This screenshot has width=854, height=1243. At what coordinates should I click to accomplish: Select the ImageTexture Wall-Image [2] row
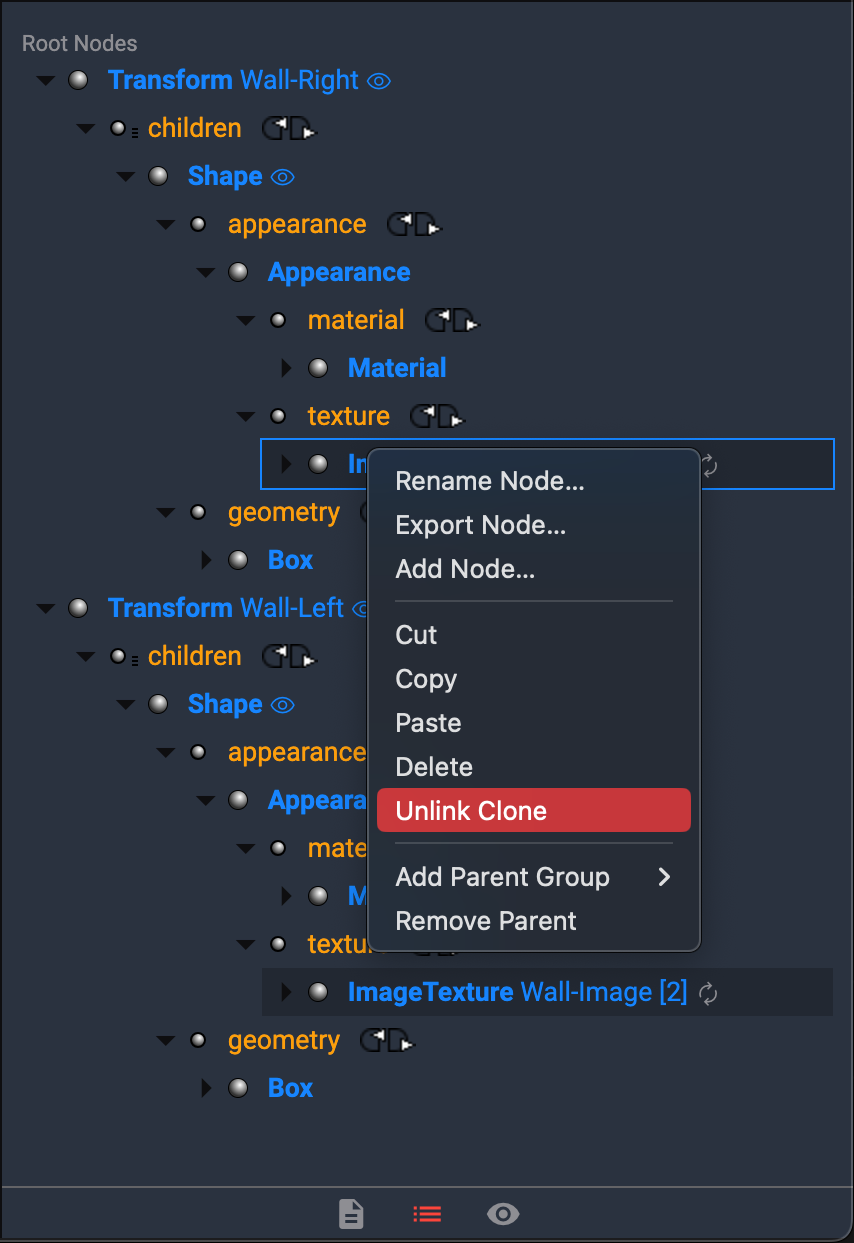[517, 993]
